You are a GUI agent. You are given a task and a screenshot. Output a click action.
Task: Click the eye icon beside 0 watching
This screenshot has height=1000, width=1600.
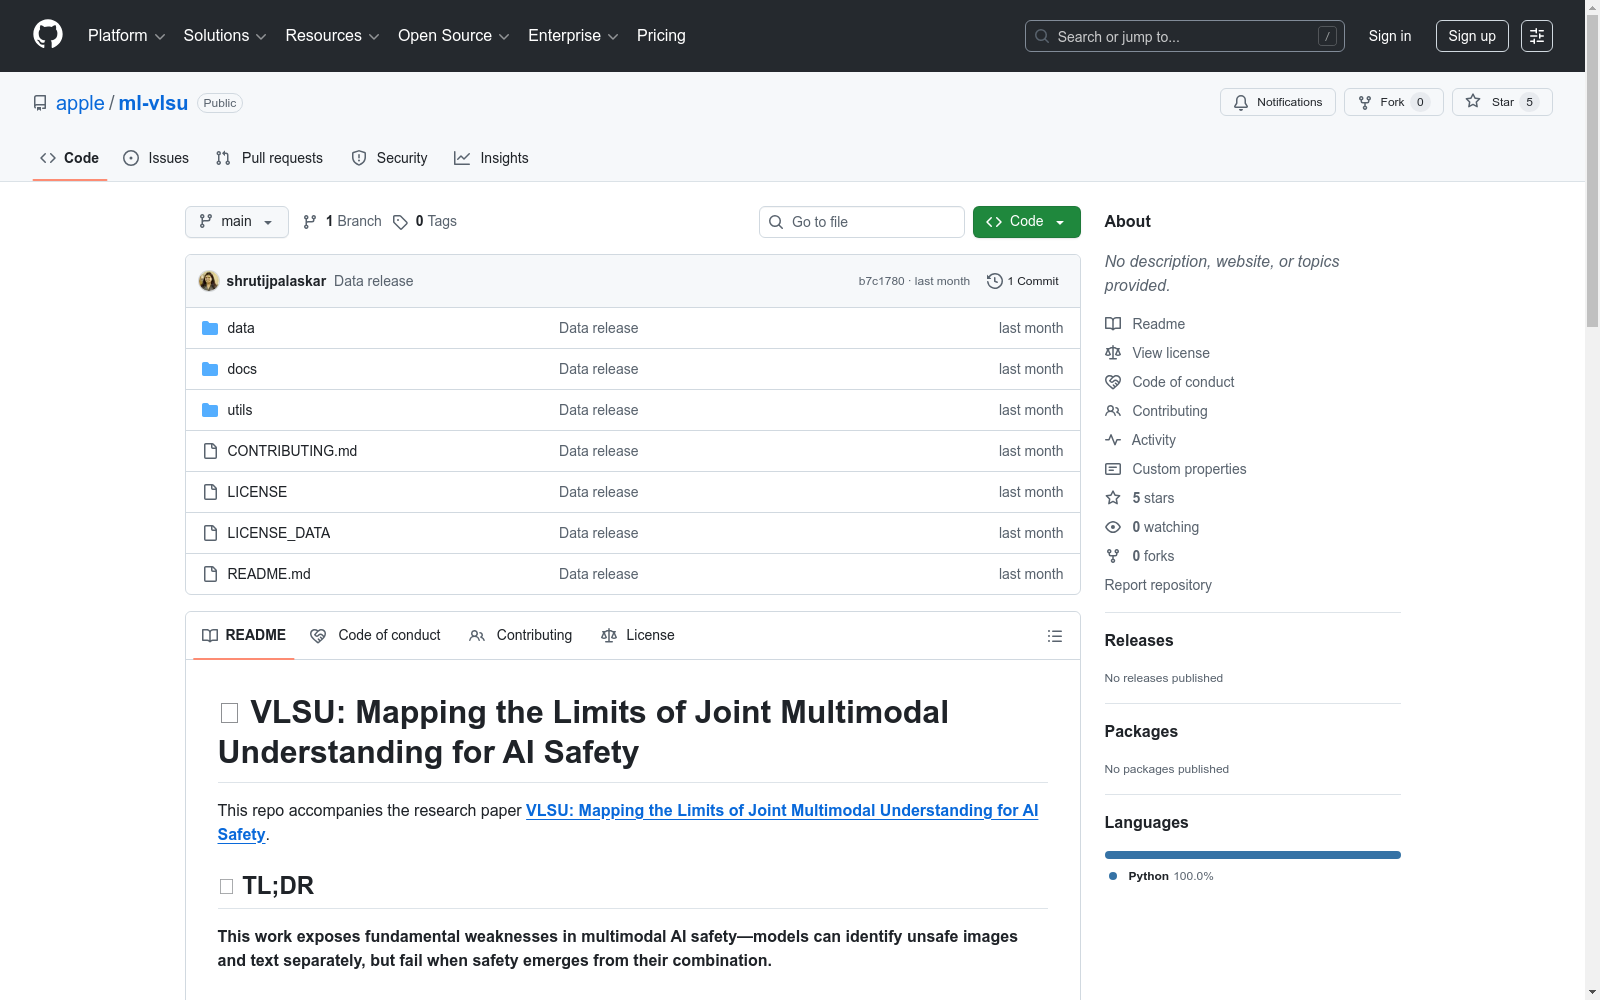pyautogui.click(x=1113, y=527)
